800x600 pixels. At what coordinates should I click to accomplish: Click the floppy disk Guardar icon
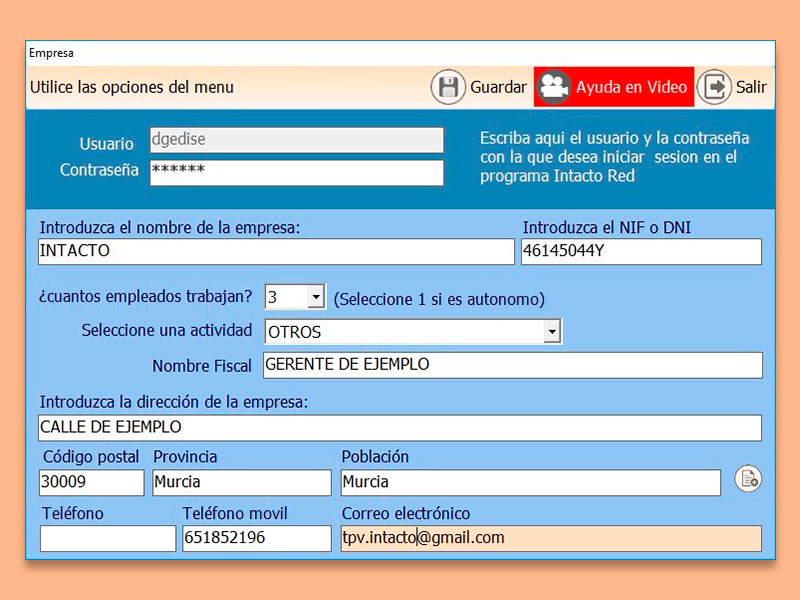pyautogui.click(x=448, y=87)
